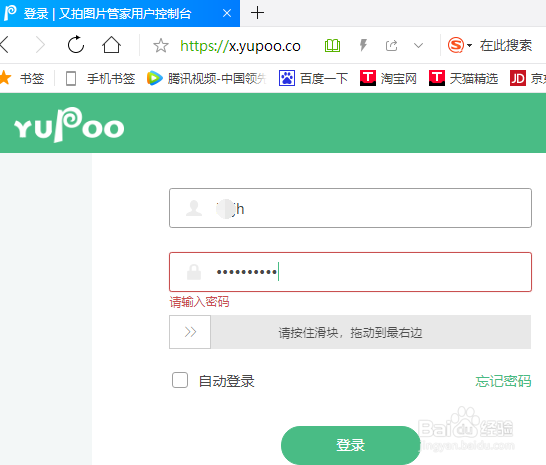The width and height of the screenshot is (546, 465).
Task: Open the Sogou search engine selector
Action: (x=459, y=45)
